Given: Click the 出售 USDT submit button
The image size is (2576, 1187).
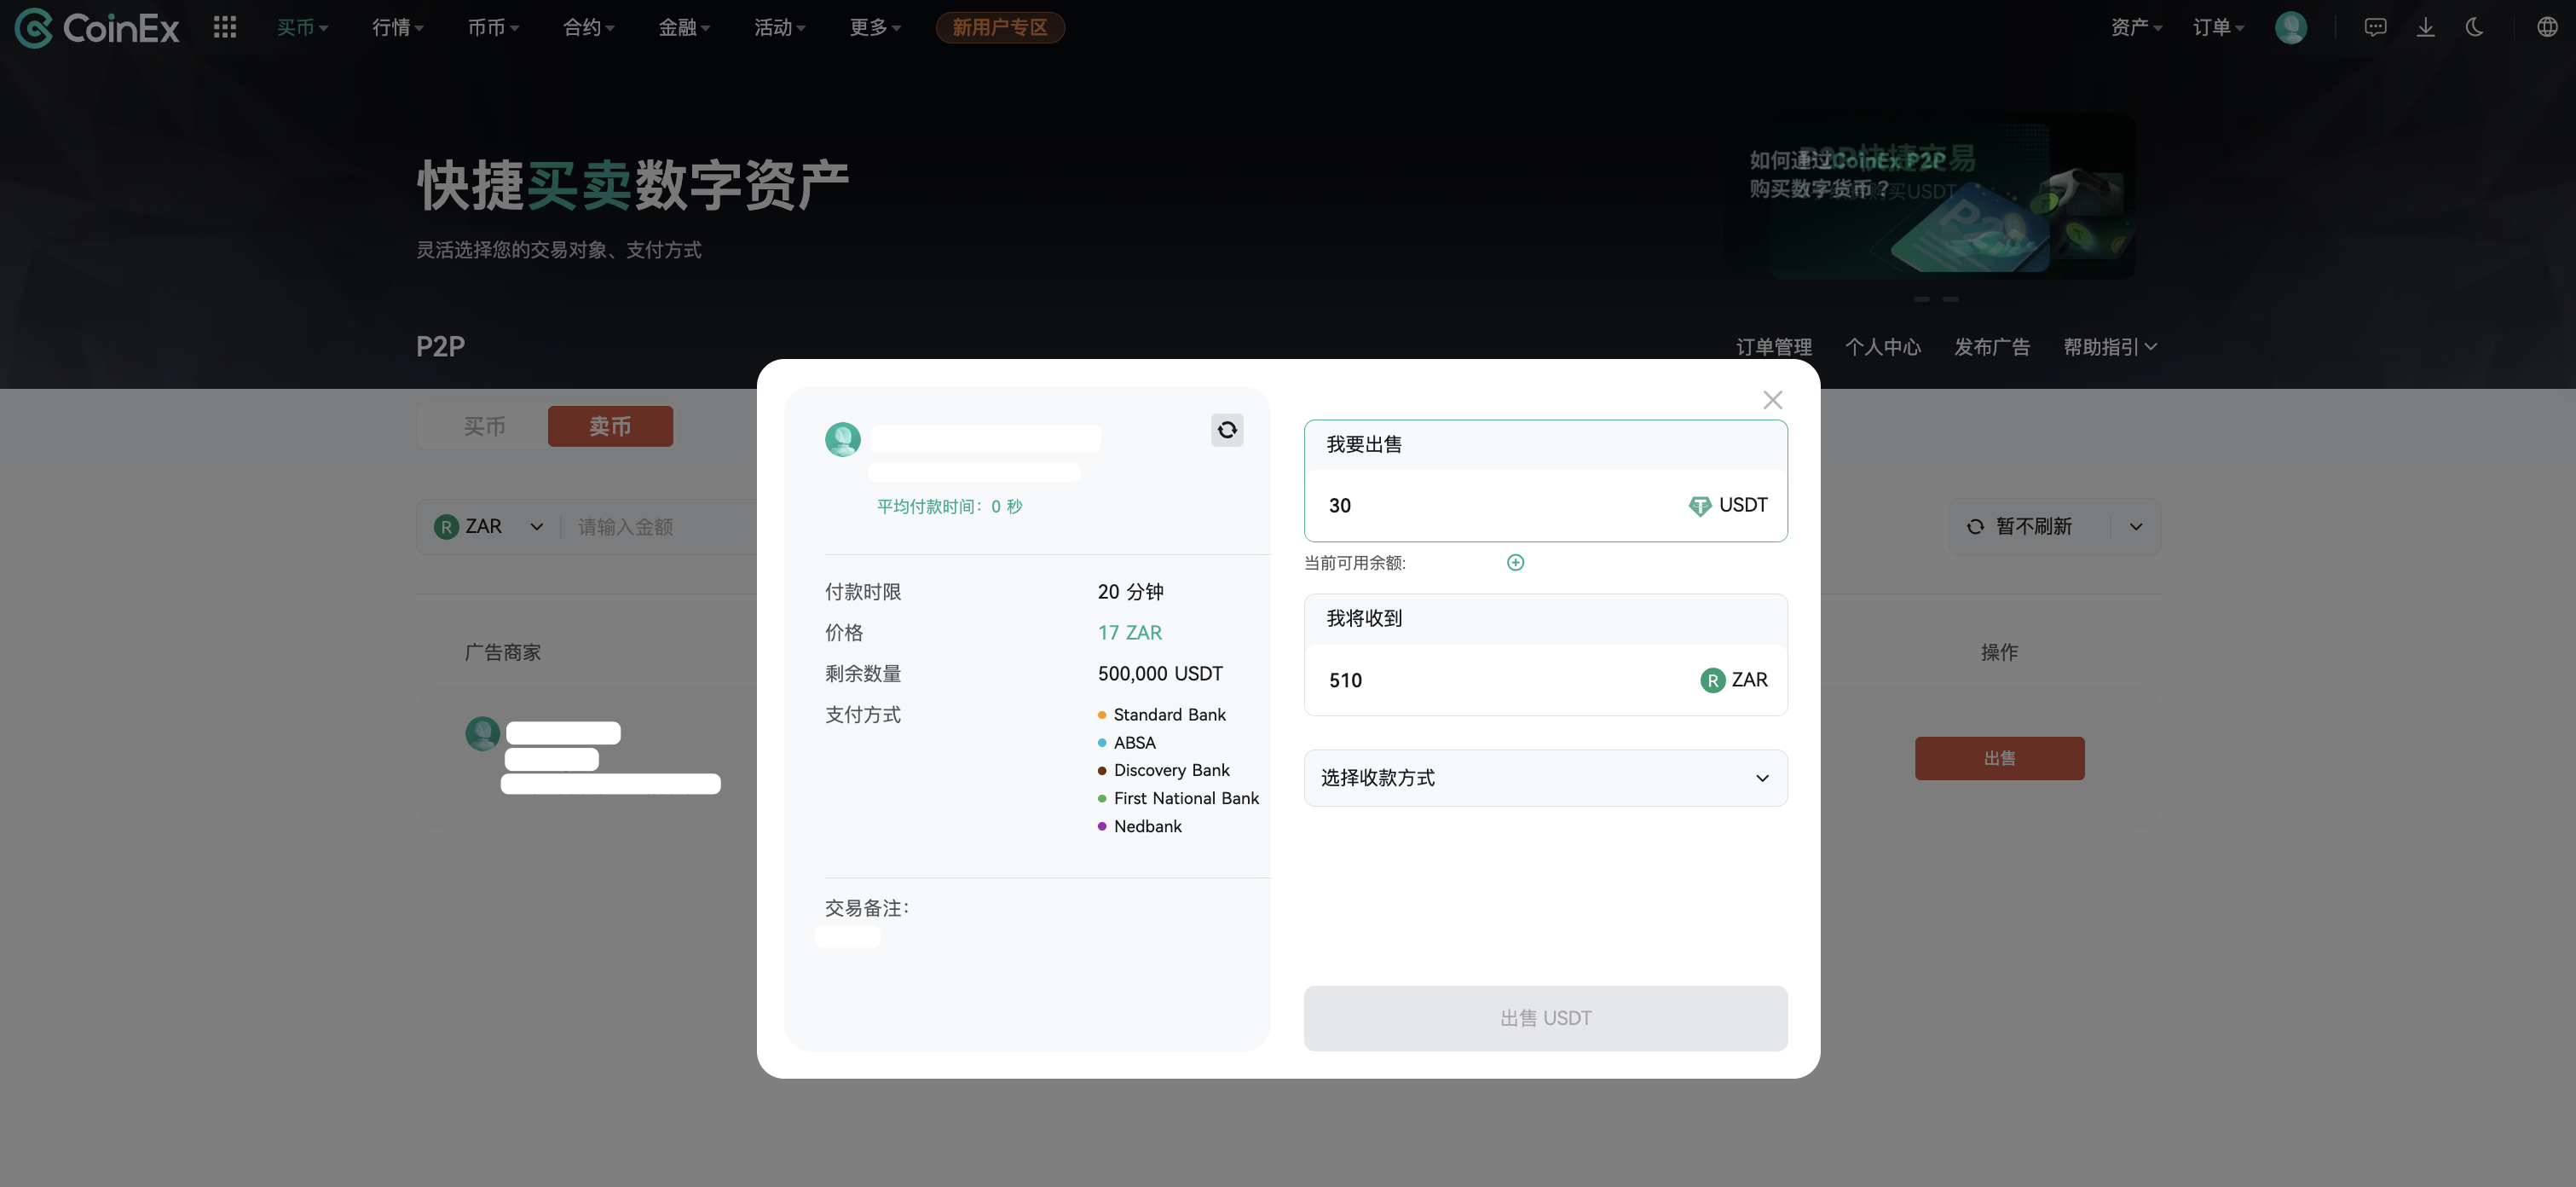Looking at the screenshot, I should pos(1545,1018).
